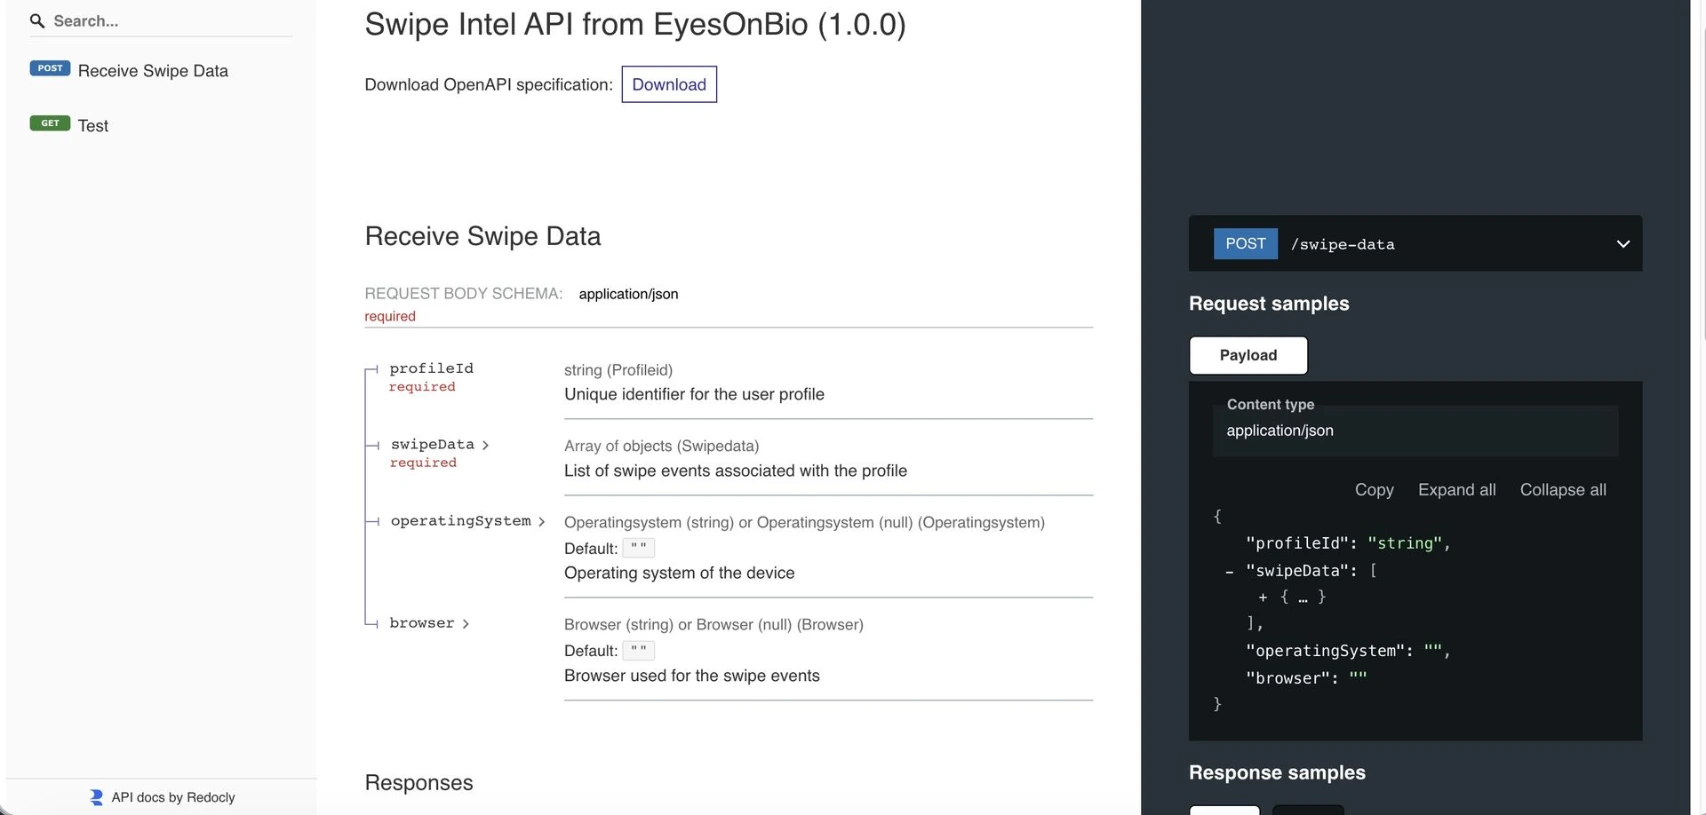Viewport: 1706px width, 815px height.
Task: Download the OpenAPI specification
Action: (669, 85)
